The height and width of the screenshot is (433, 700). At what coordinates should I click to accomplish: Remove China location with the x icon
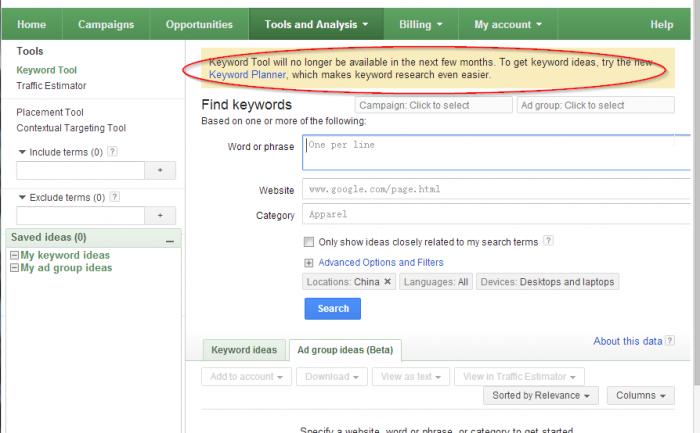388,282
